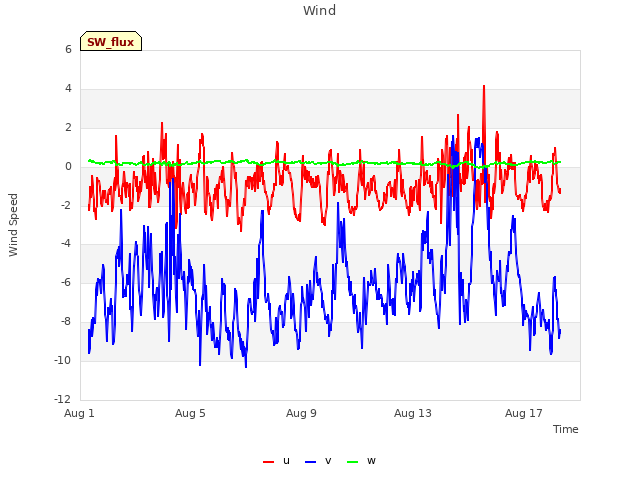Click the Wind Speed y-axis title
Viewport: 640px width, 480px height.
pos(13,225)
